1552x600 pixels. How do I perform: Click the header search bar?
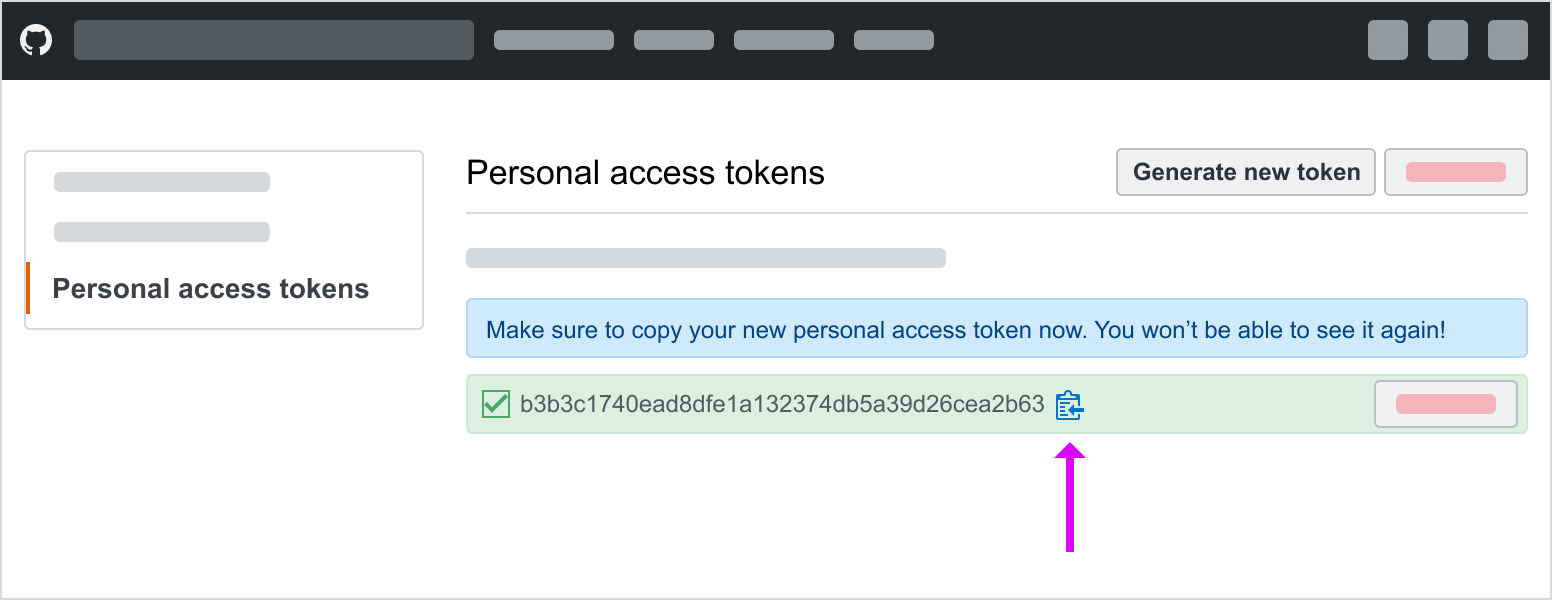point(274,40)
